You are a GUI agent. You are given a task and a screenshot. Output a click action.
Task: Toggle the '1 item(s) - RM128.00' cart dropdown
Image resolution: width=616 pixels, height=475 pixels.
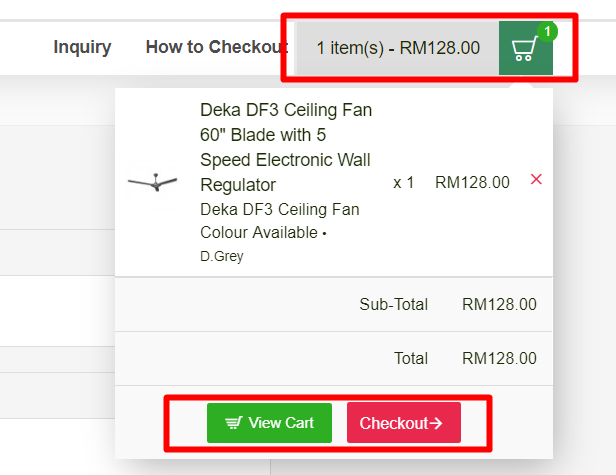click(x=398, y=48)
